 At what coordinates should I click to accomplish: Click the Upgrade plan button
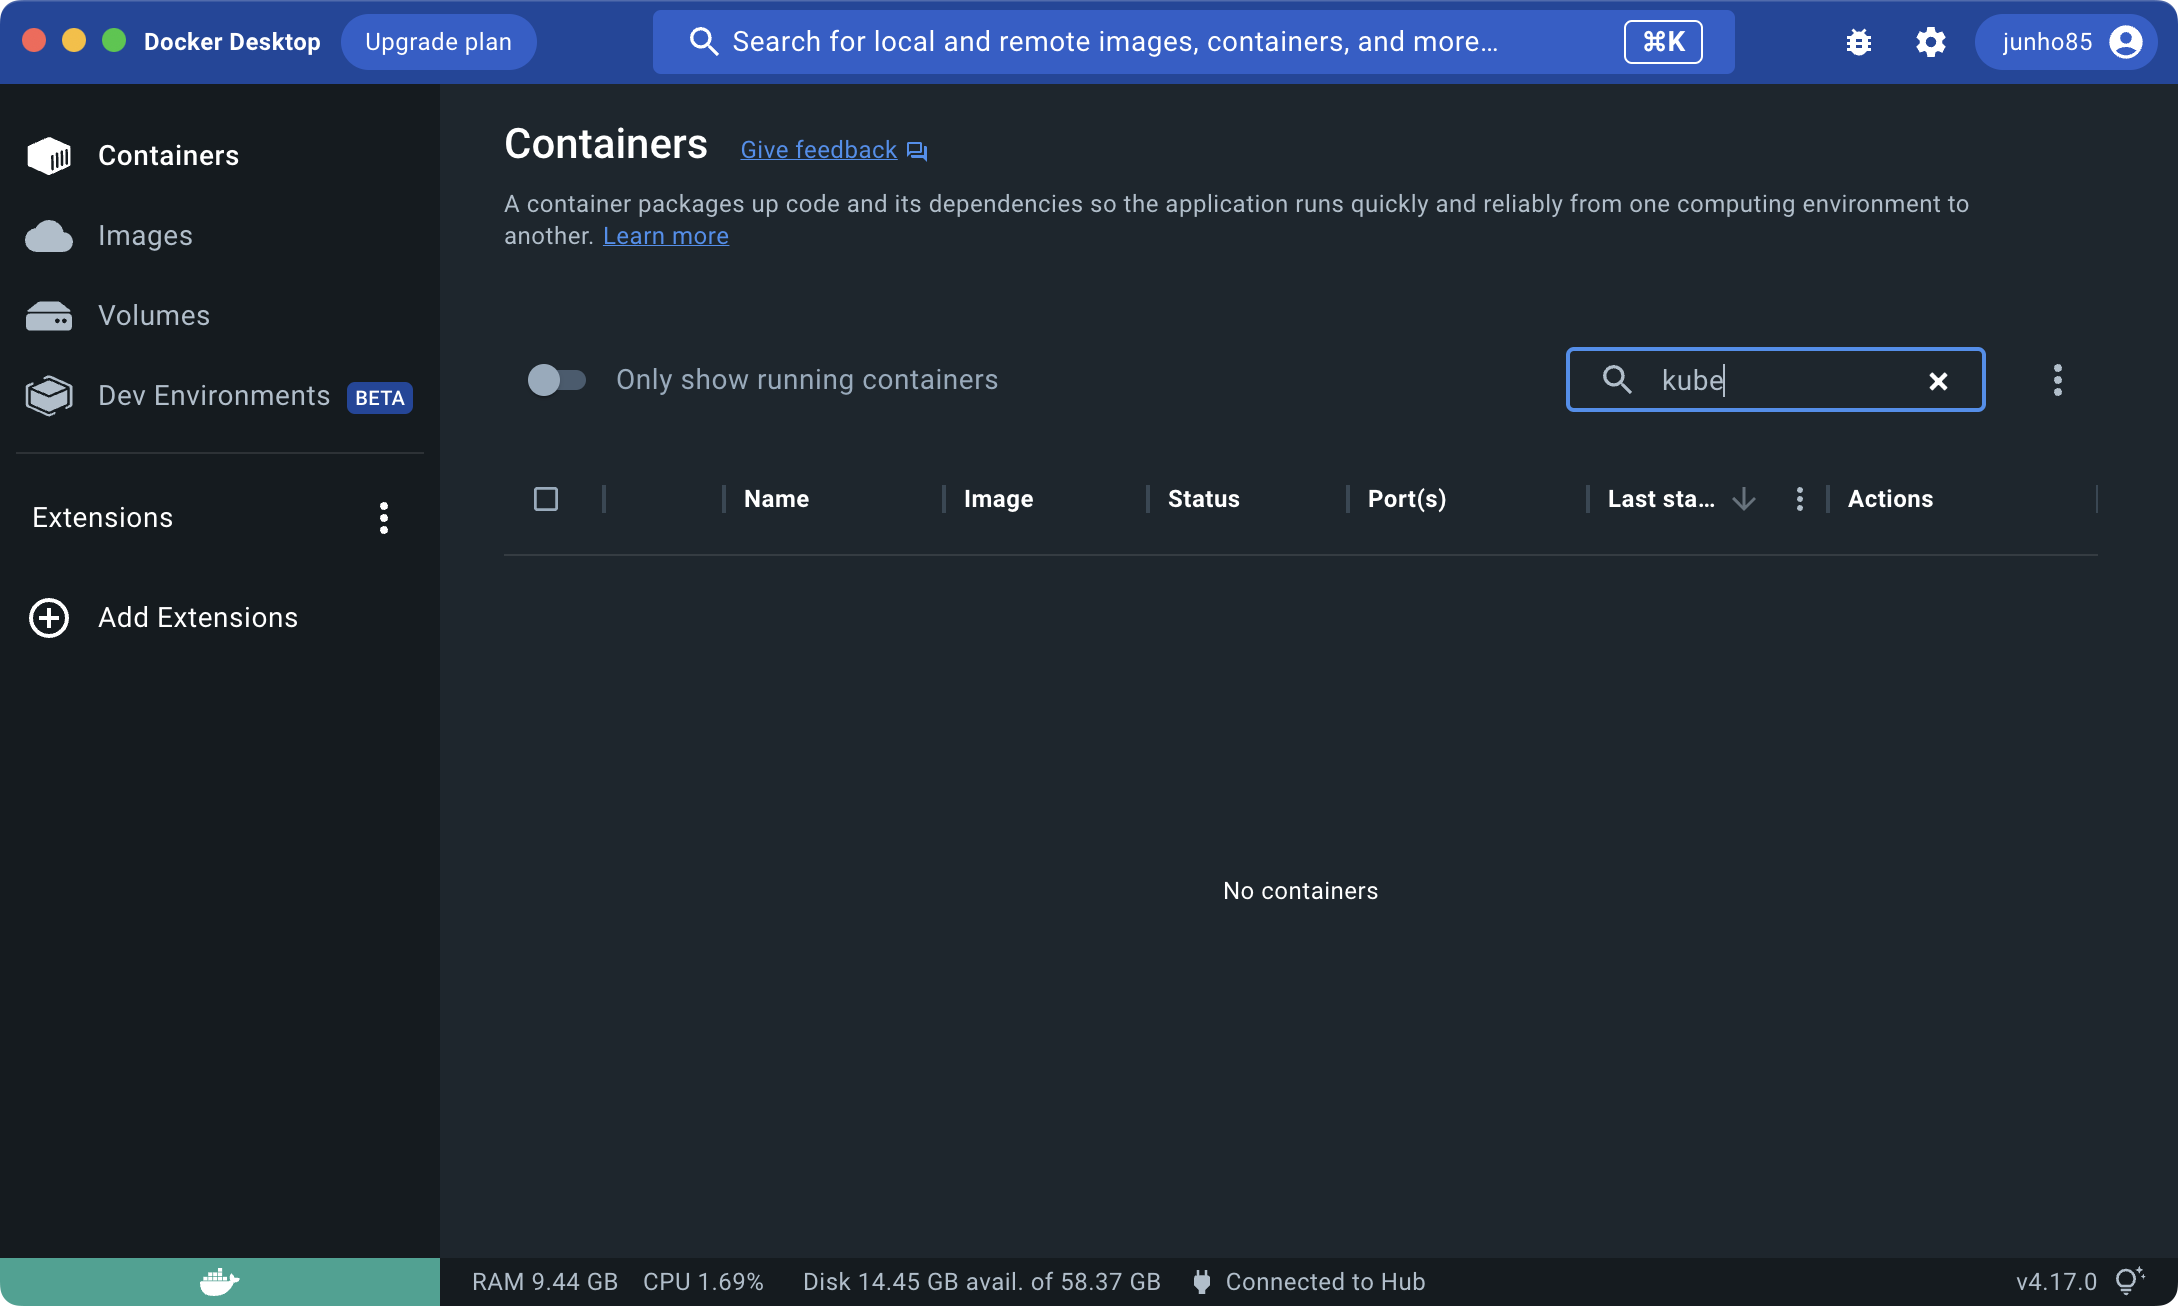pos(438,42)
